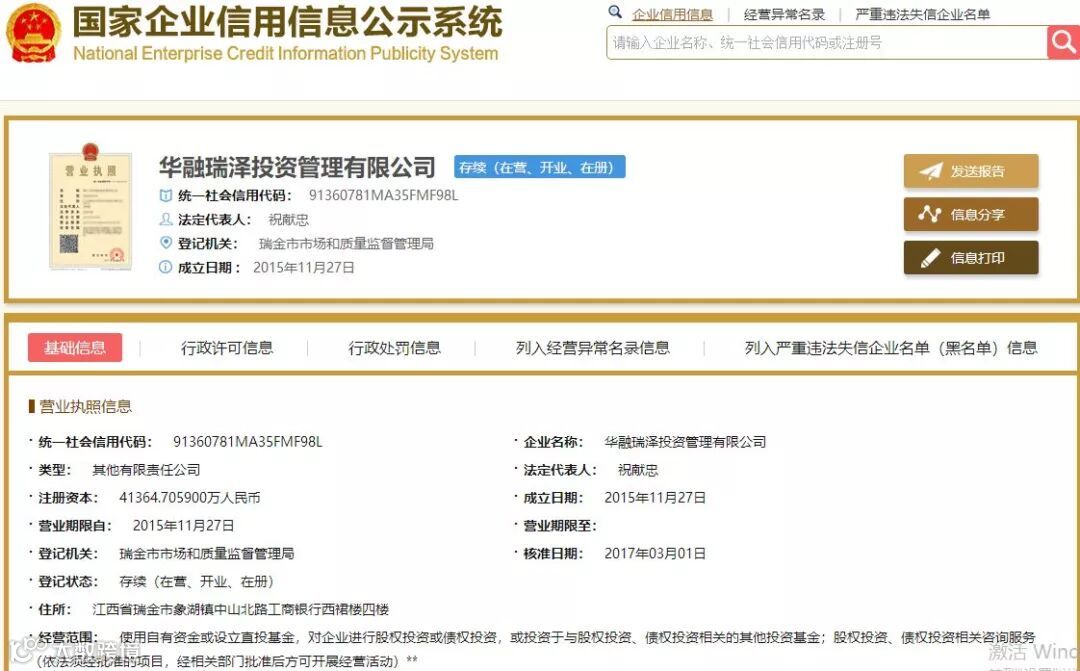
Task: Click the 登记状态 value 存续（在营、开业、在册）
Action: [196, 582]
